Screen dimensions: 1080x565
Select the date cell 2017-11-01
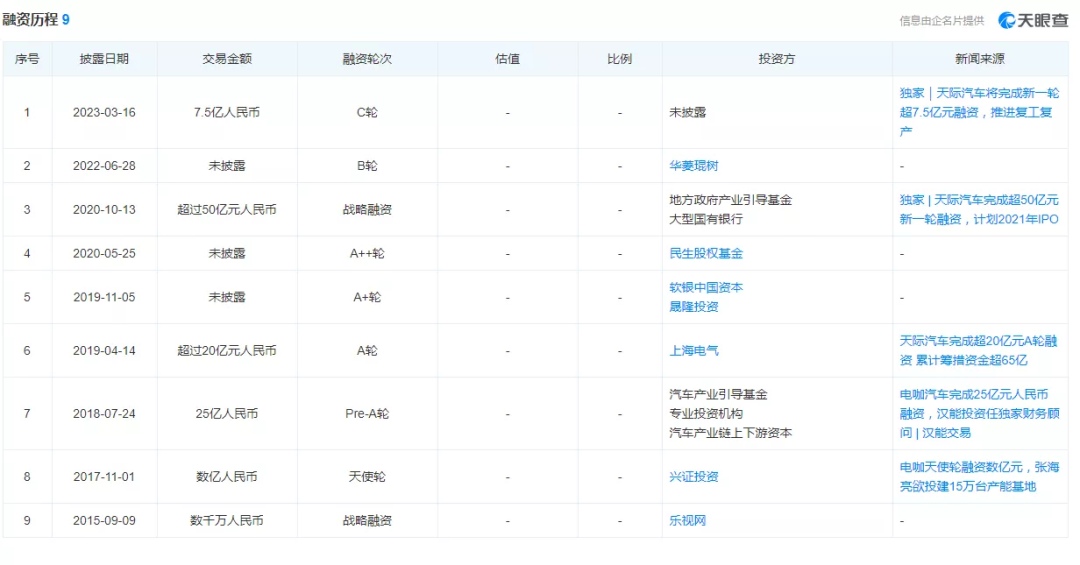click(x=104, y=477)
